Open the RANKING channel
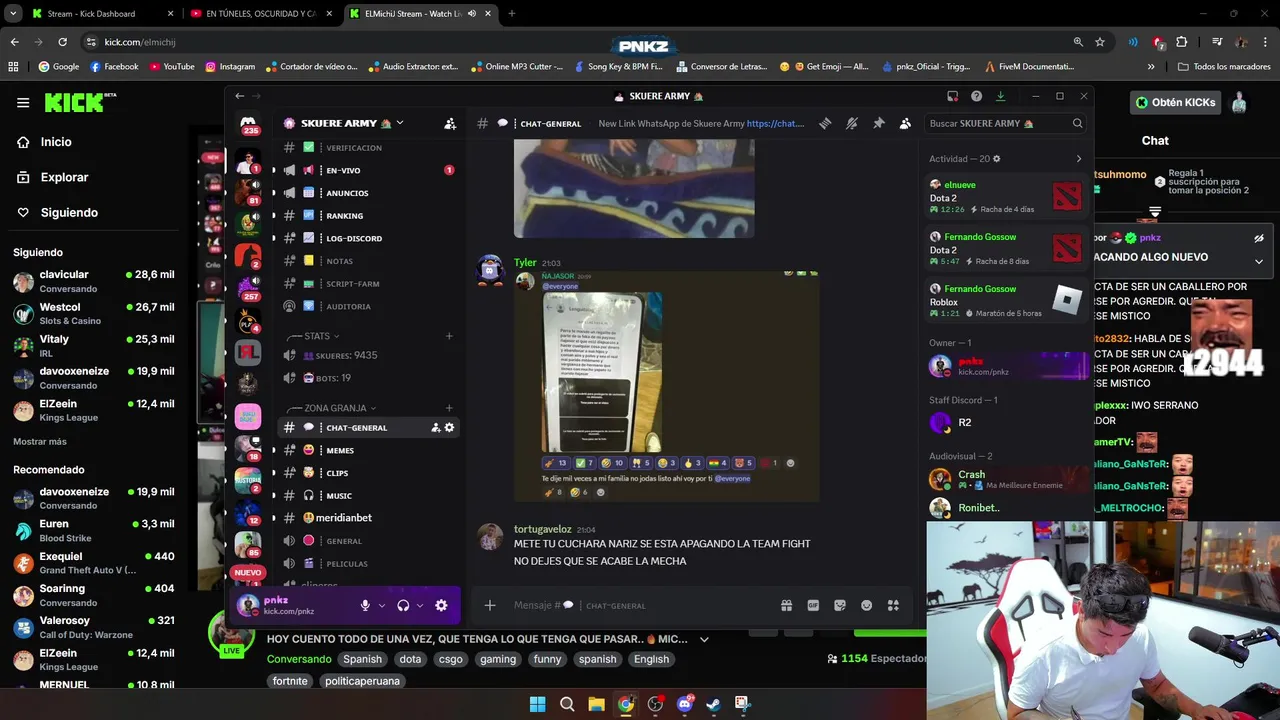 coord(368,216)
